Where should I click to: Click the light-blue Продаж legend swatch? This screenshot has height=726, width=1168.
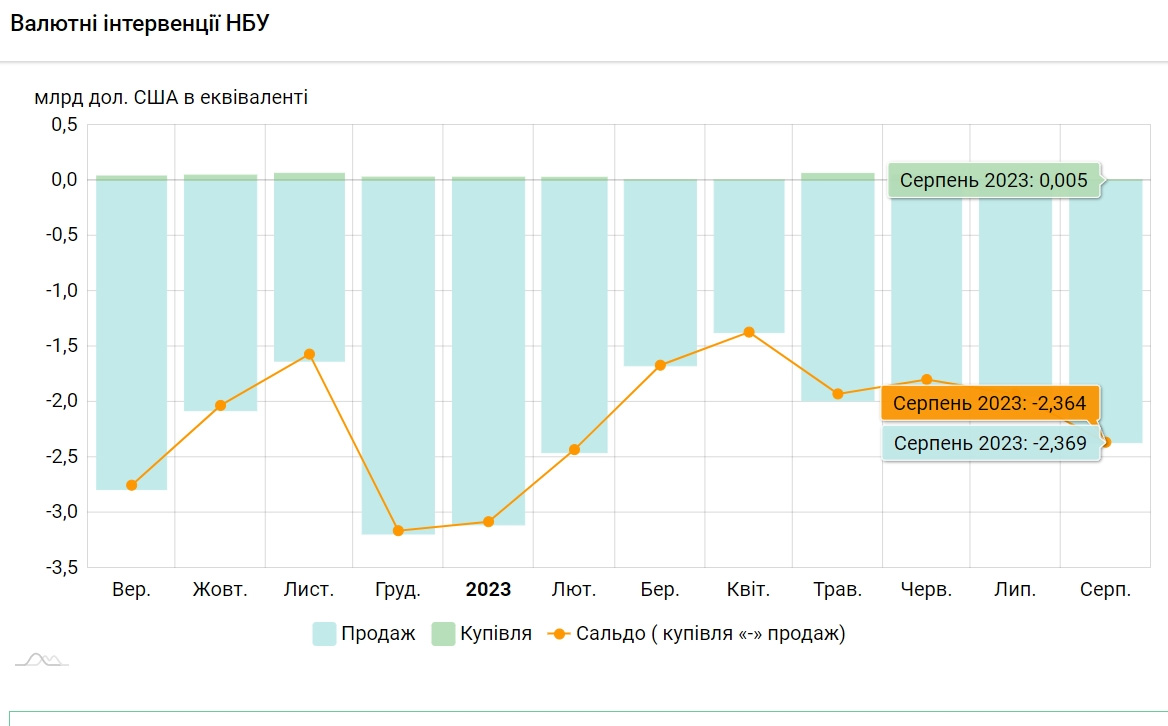coord(324,633)
